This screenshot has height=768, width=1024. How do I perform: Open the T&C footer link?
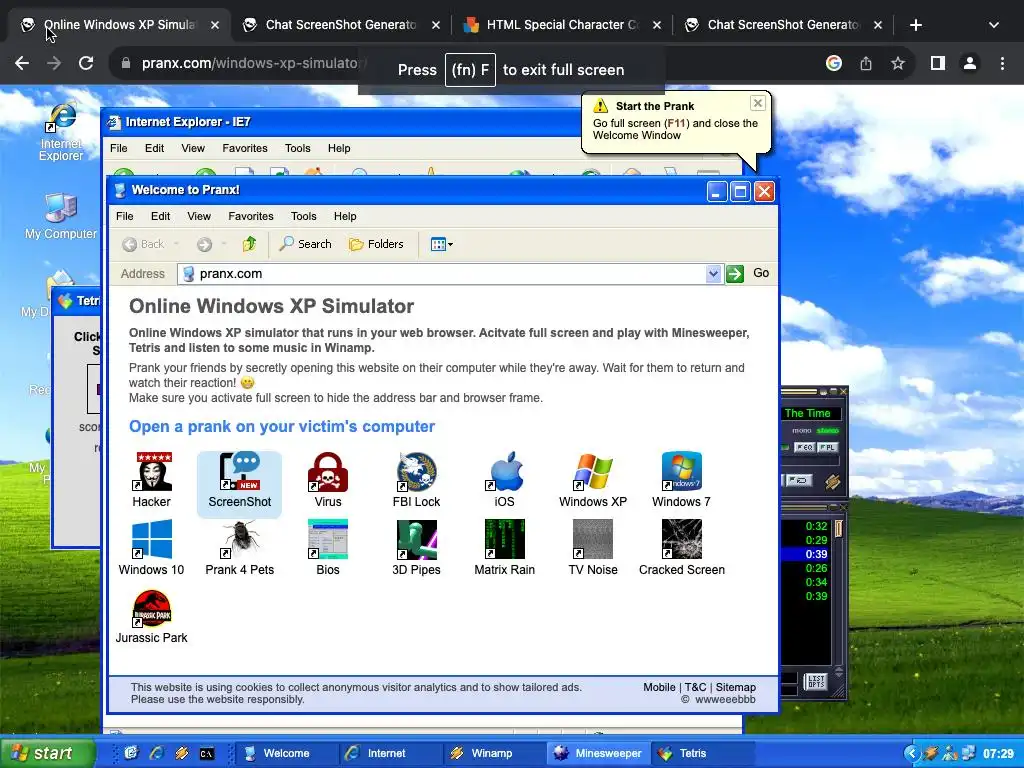click(x=696, y=687)
